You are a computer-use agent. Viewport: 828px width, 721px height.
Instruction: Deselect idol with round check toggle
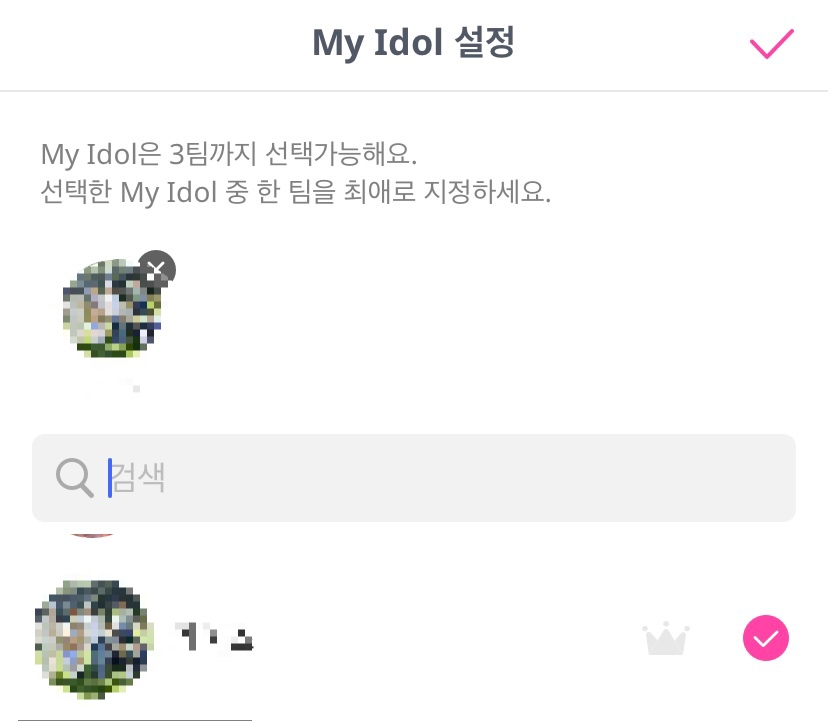click(766, 638)
